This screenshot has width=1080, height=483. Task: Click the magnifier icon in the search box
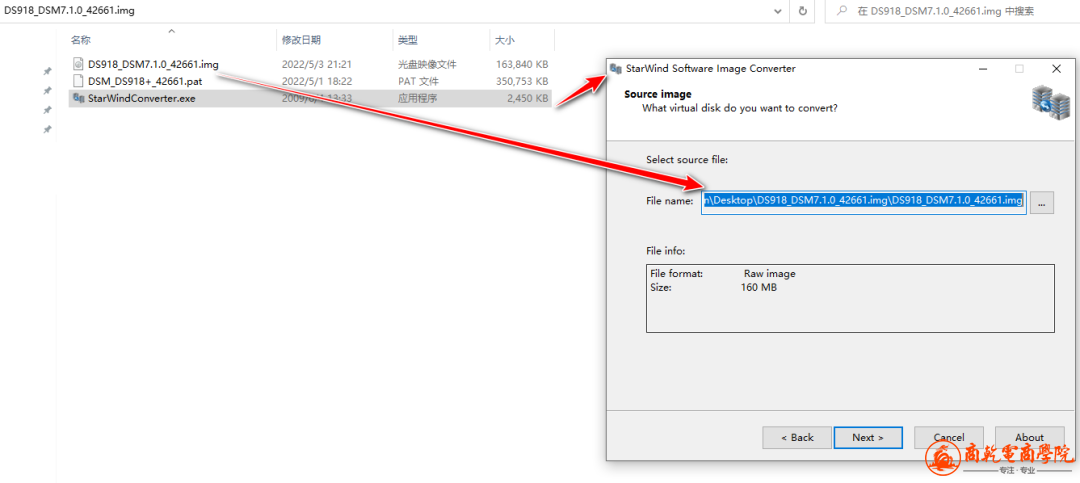(x=841, y=11)
